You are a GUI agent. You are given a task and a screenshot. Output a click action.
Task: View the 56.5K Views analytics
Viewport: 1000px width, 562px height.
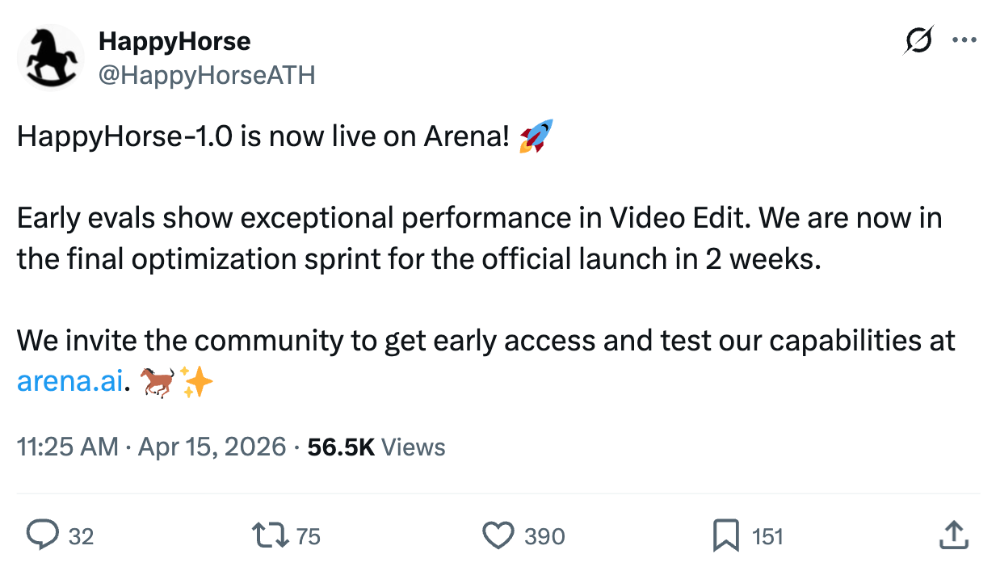376,447
